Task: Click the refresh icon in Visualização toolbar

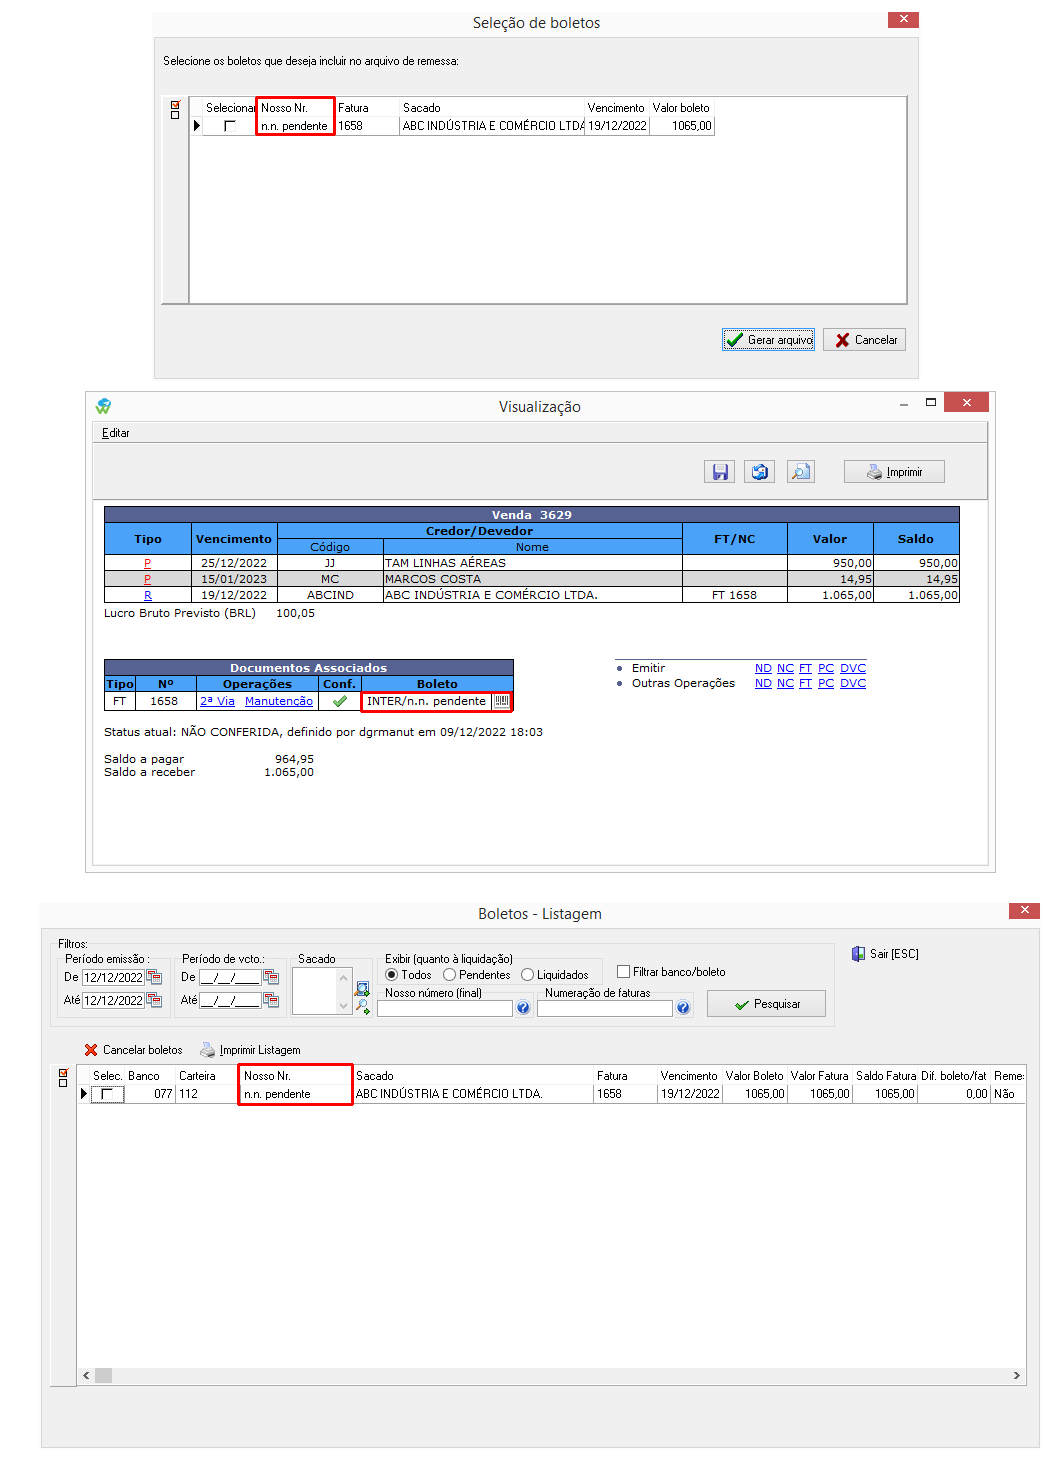Action: 759,472
